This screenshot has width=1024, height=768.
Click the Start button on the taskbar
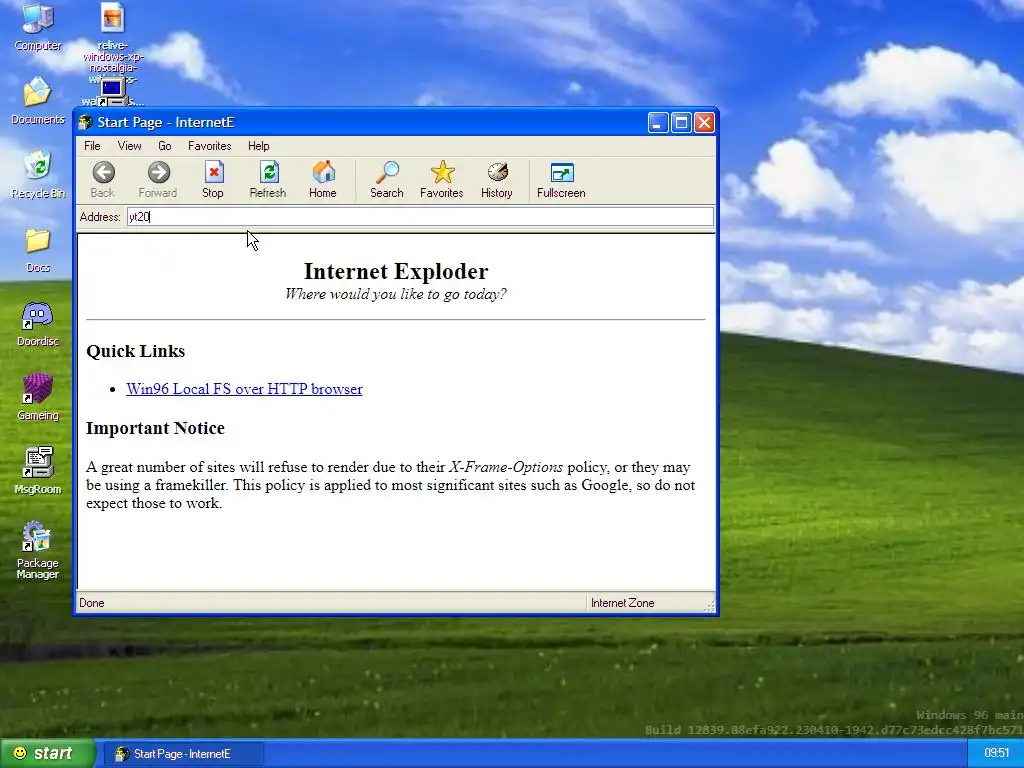46,754
